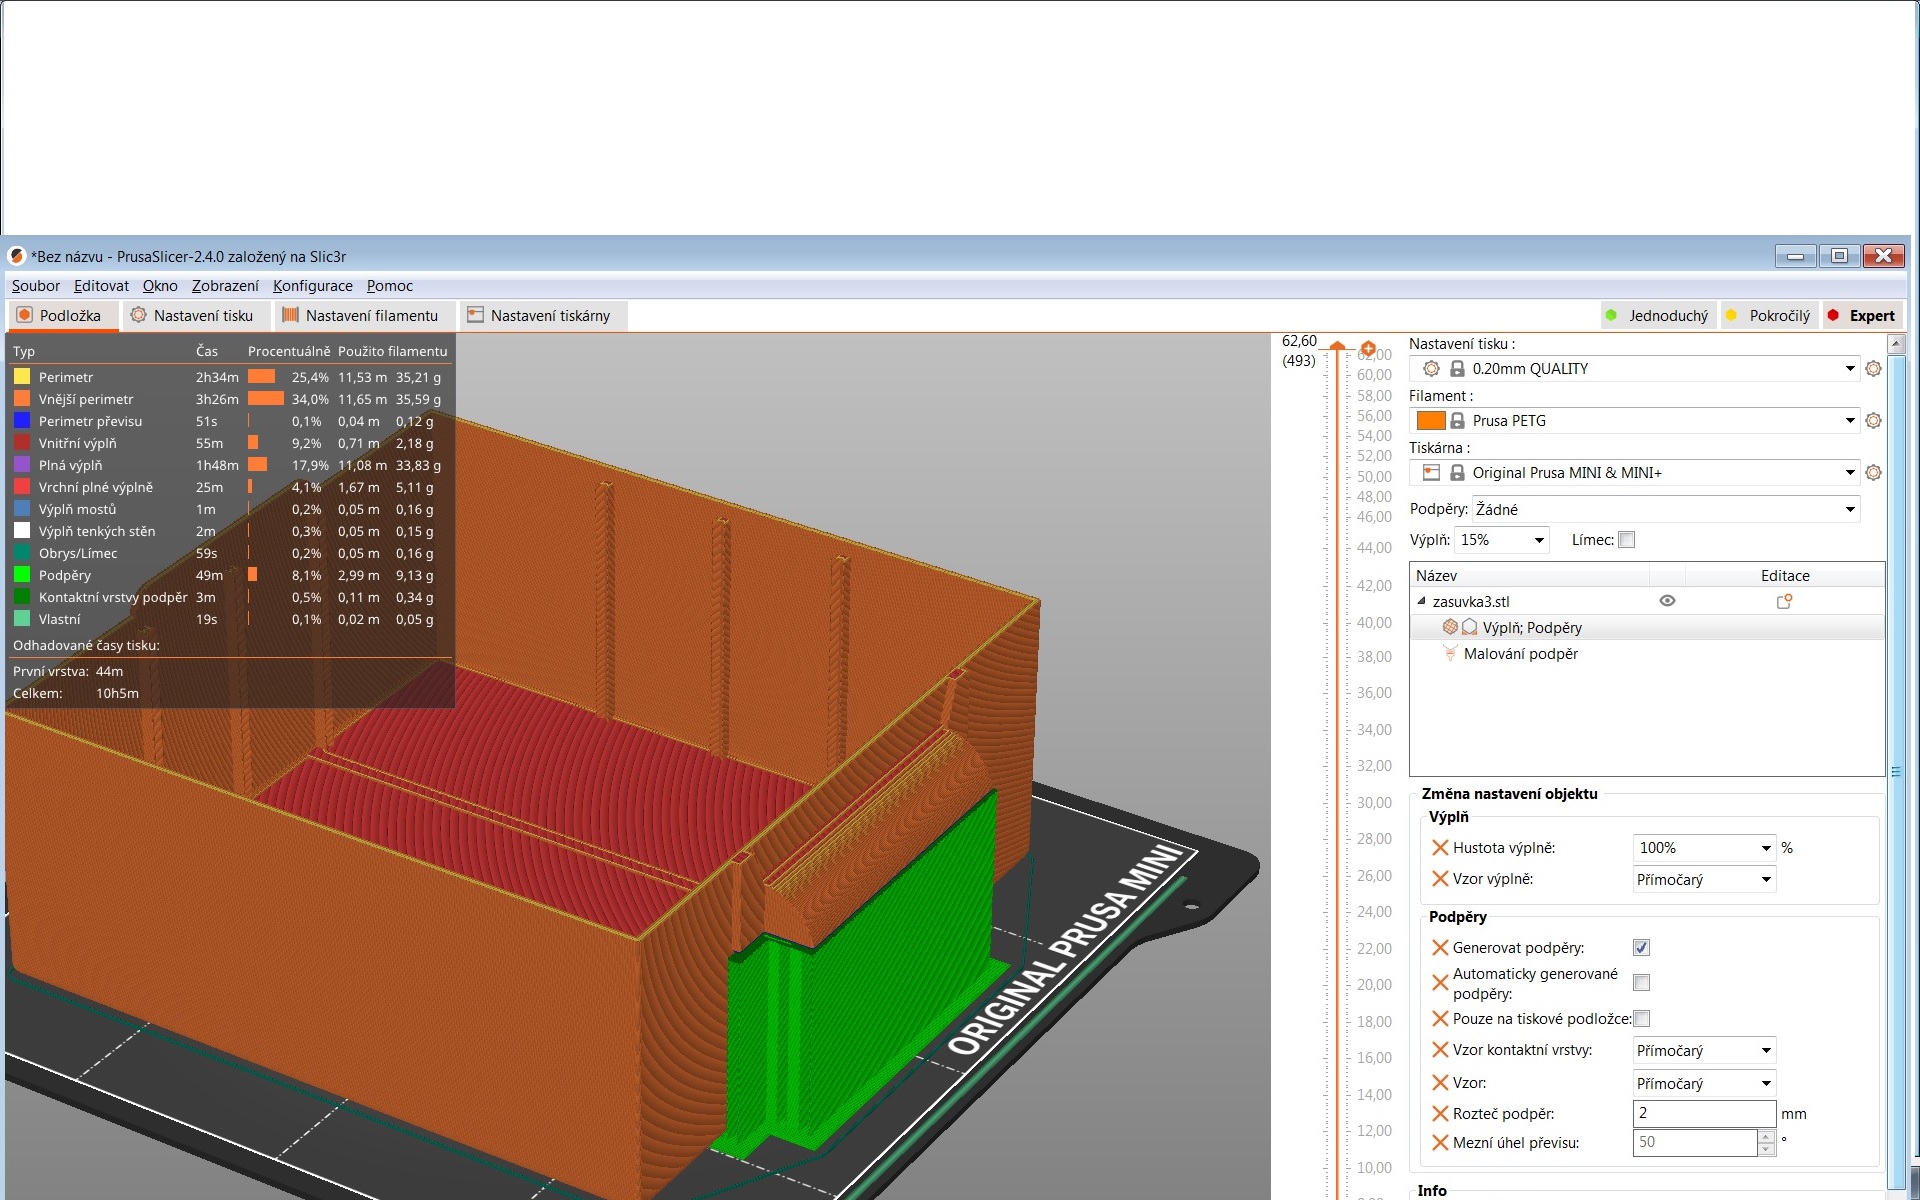This screenshot has height=1200, width=1920.
Task: Click the add color change plus on layer slider
Action: coord(1368,348)
